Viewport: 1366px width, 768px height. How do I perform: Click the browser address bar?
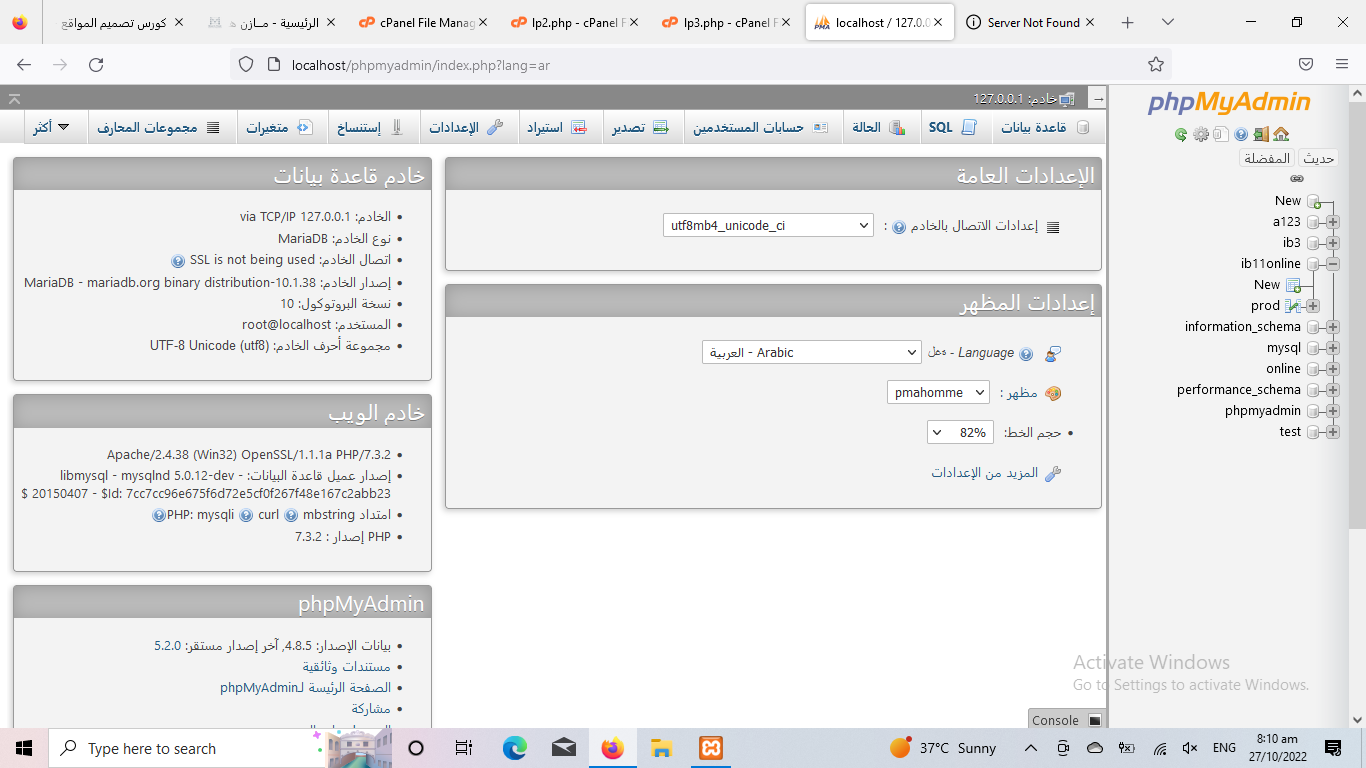(700, 65)
